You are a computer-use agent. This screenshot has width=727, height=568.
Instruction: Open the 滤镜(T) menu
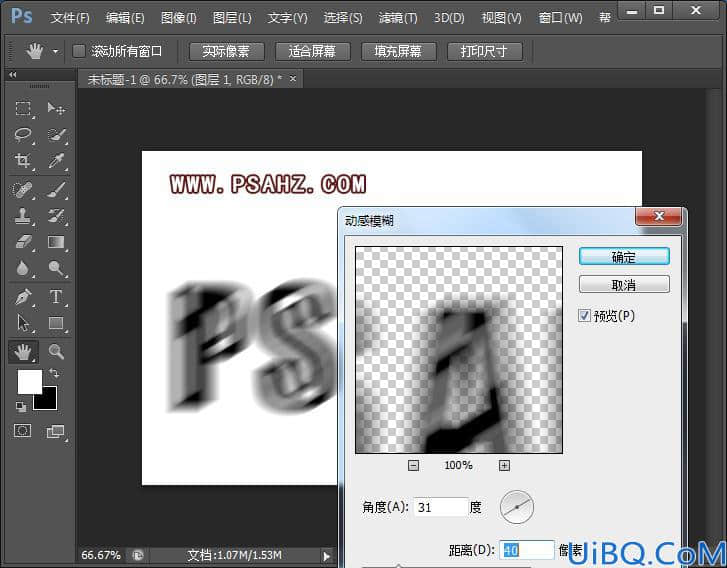pyautogui.click(x=398, y=18)
